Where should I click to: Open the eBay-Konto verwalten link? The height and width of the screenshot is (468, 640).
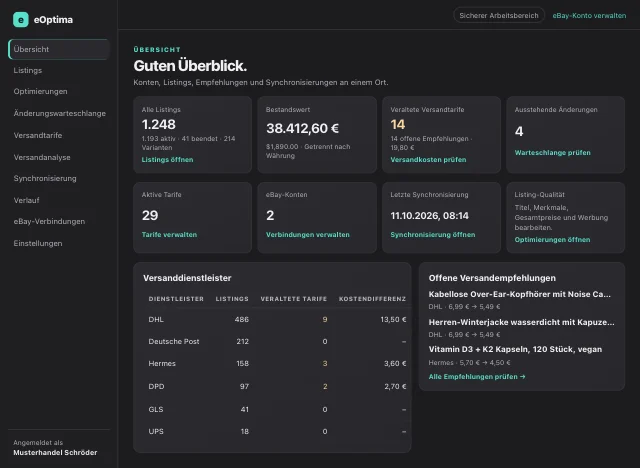[x=589, y=16]
